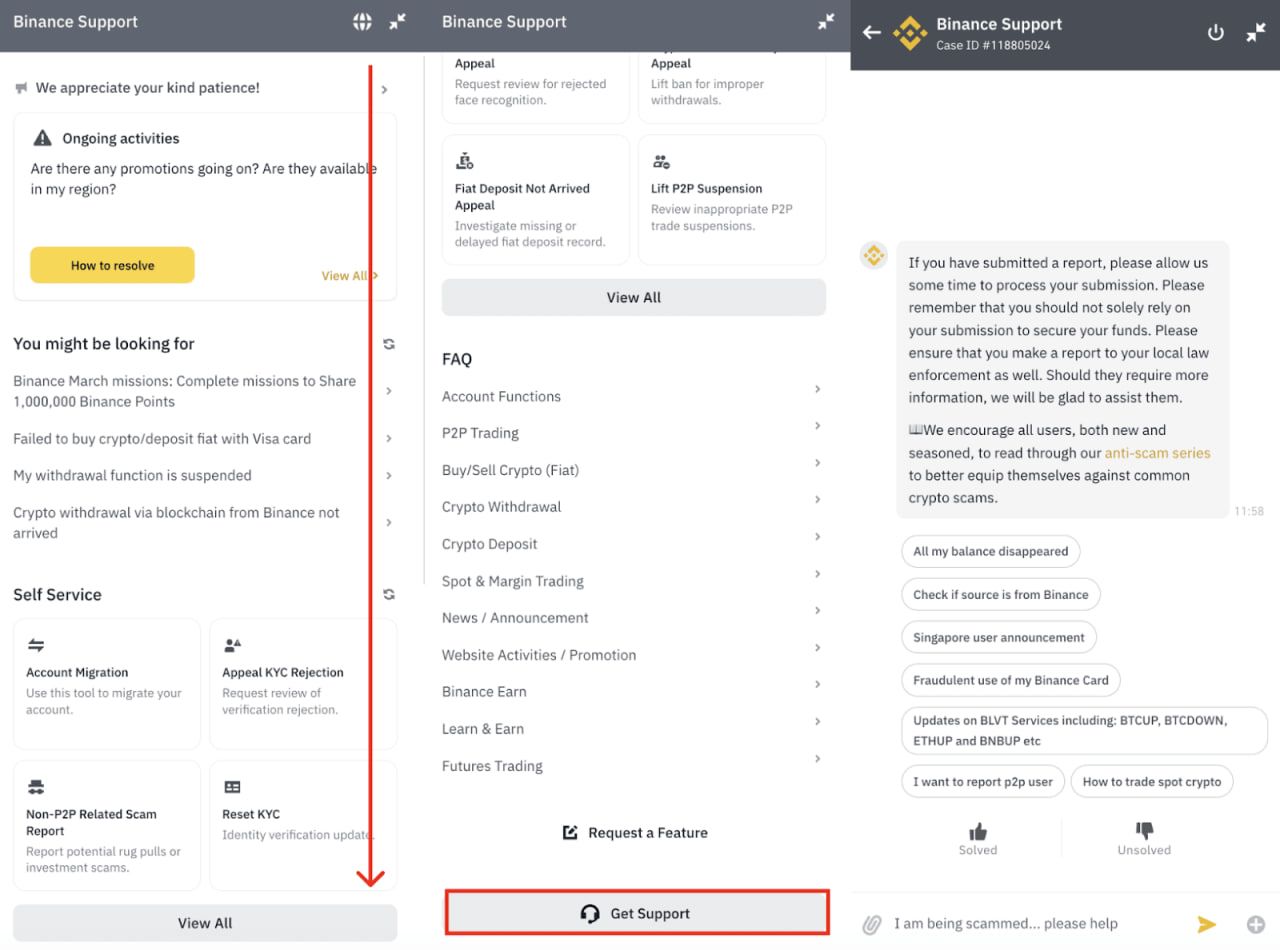The width and height of the screenshot is (1280, 950).
Task: Select Fraudulent use of my Binance Card
Action: click(1011, 680)
